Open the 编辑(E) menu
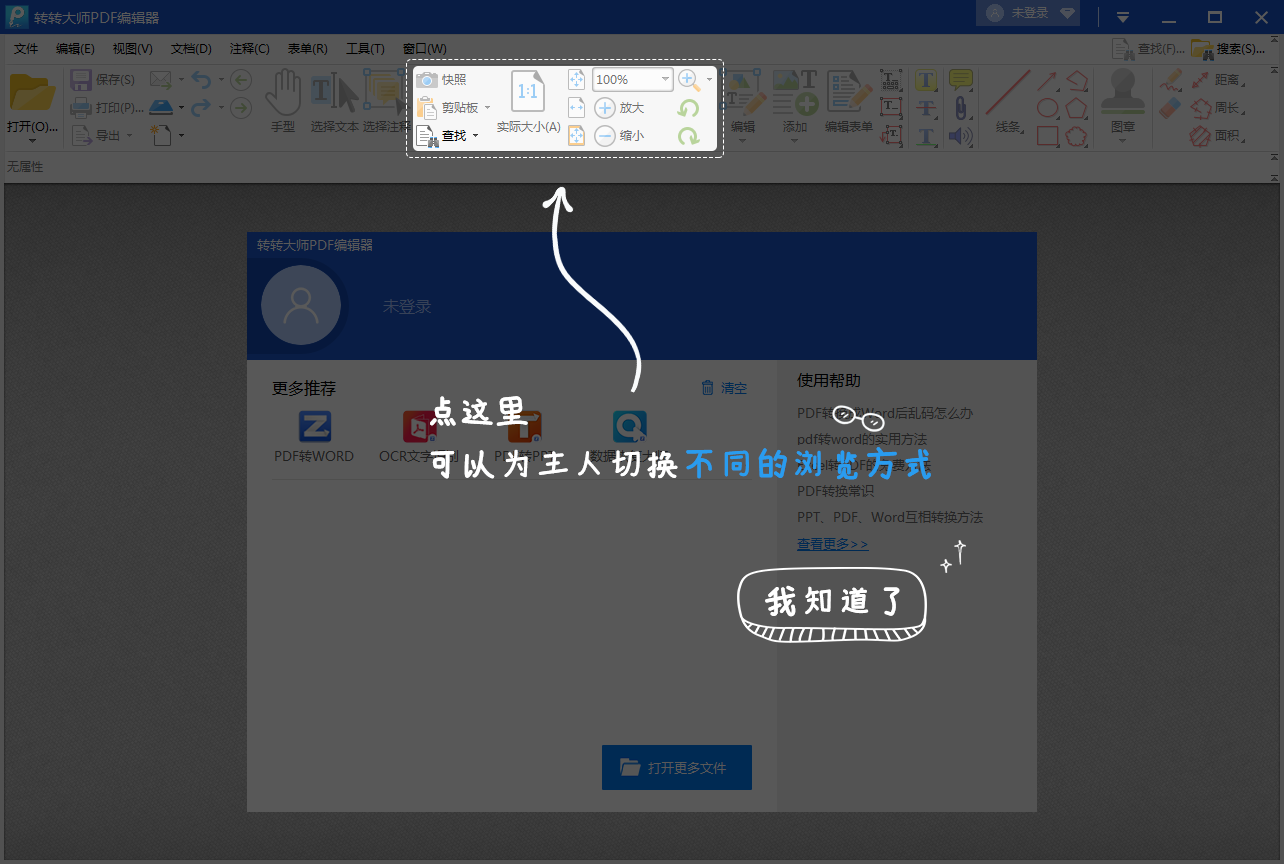1284x864 pixels. point(75,48)
